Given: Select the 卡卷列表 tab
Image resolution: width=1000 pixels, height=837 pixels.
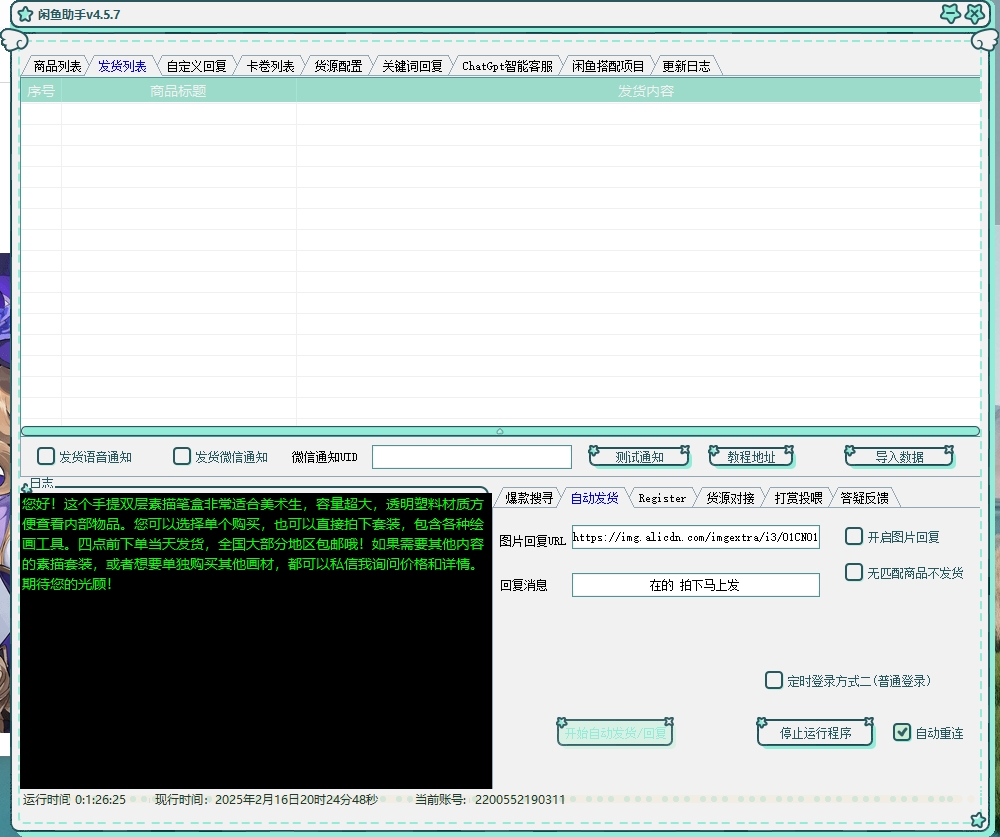Looking at the screenshot, I should click(270, 66).
